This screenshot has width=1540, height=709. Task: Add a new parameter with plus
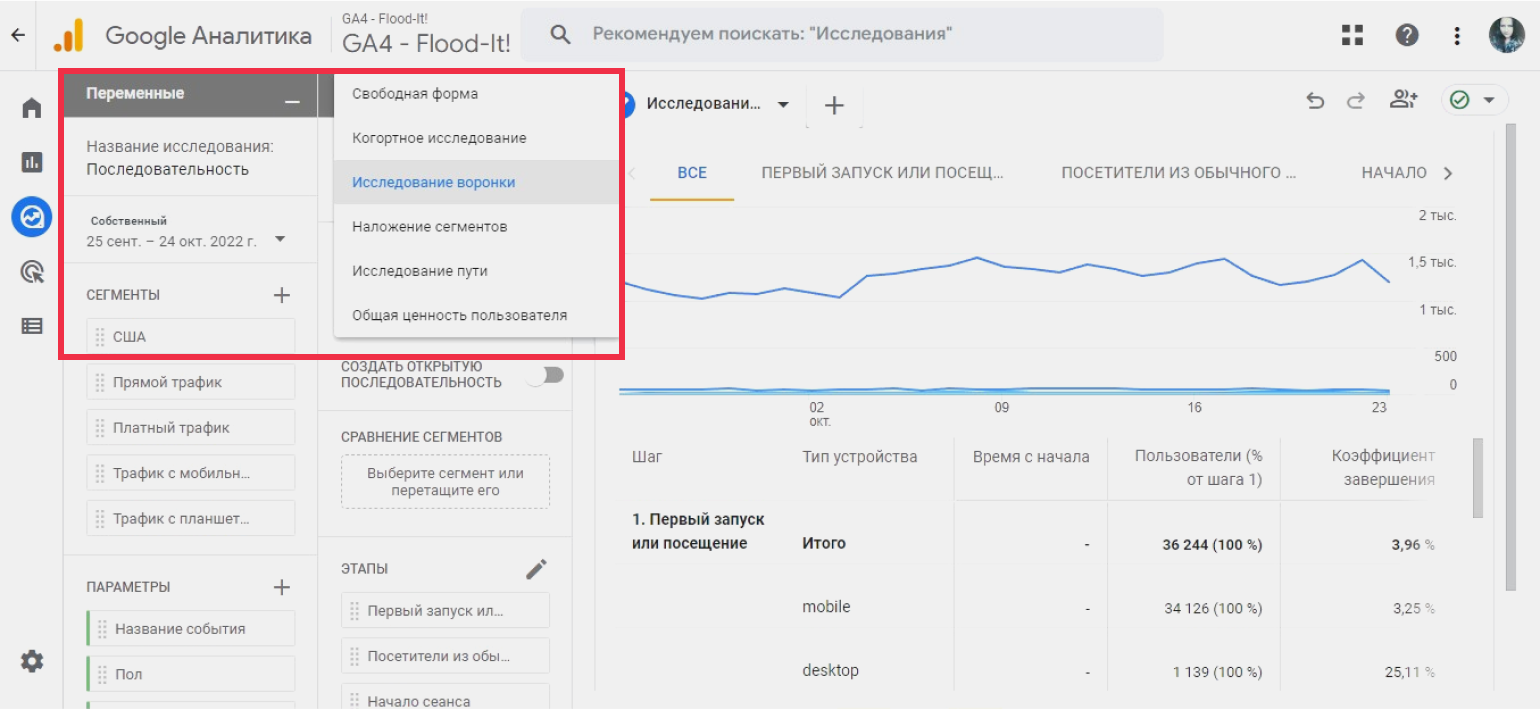[282, 587]
